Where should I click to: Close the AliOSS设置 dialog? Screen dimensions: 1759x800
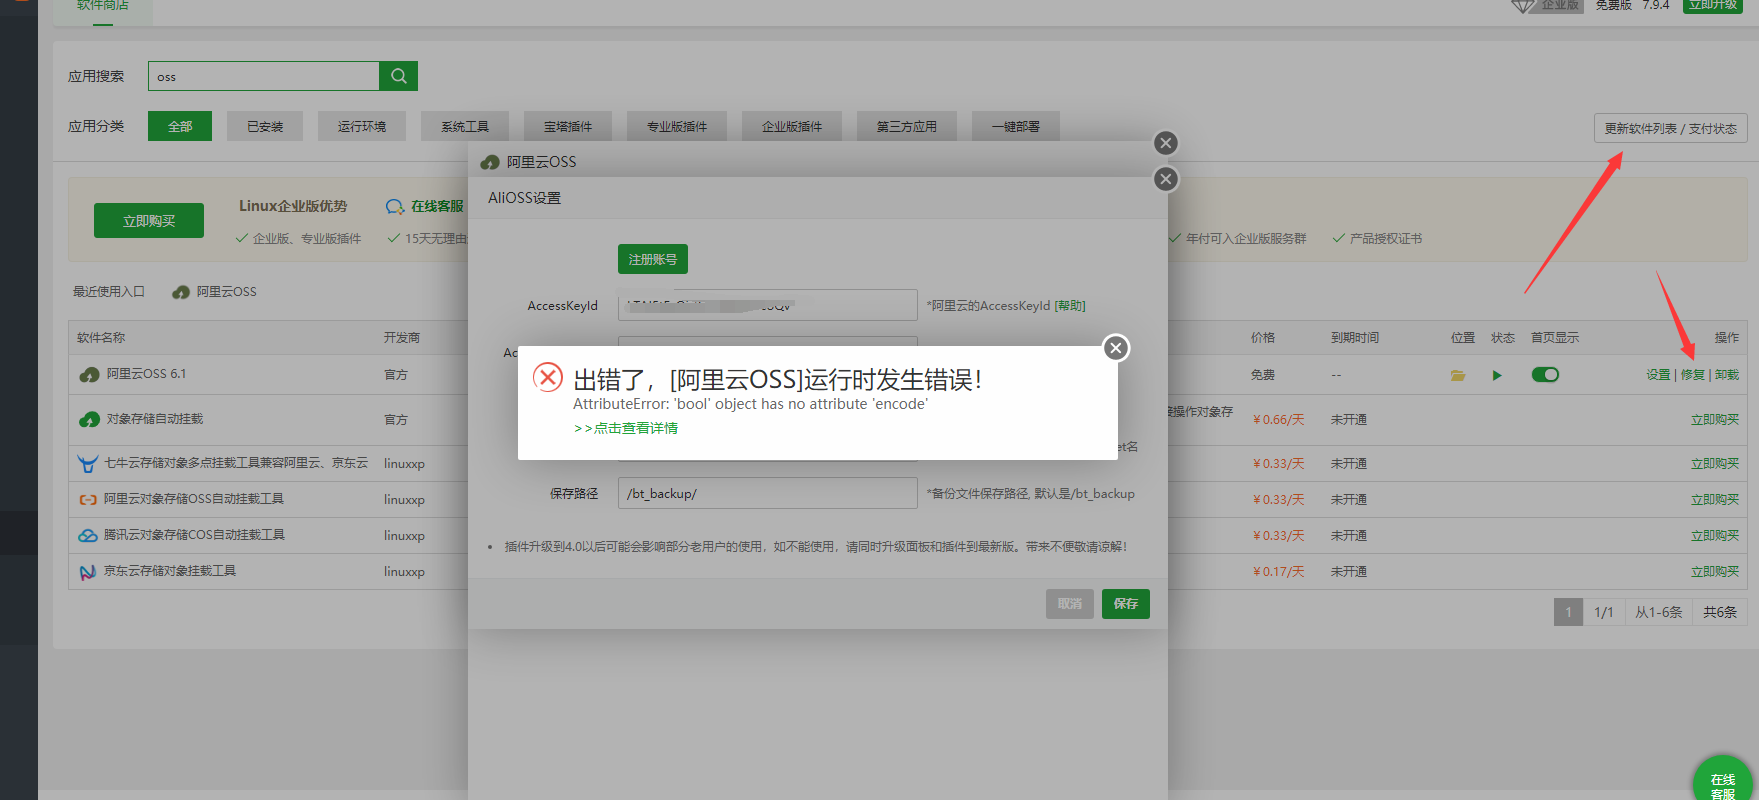point(1166,179)
